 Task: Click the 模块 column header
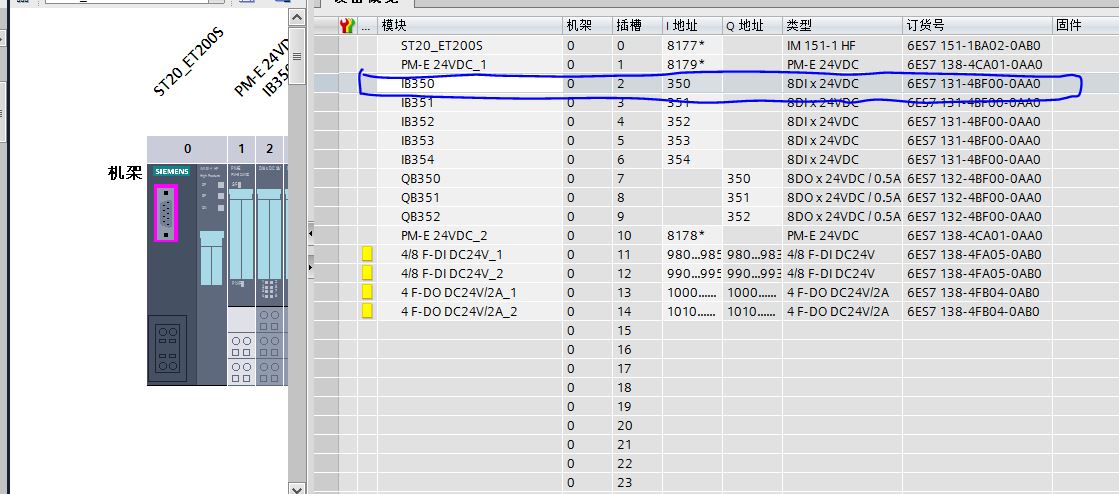pos(470,26)
